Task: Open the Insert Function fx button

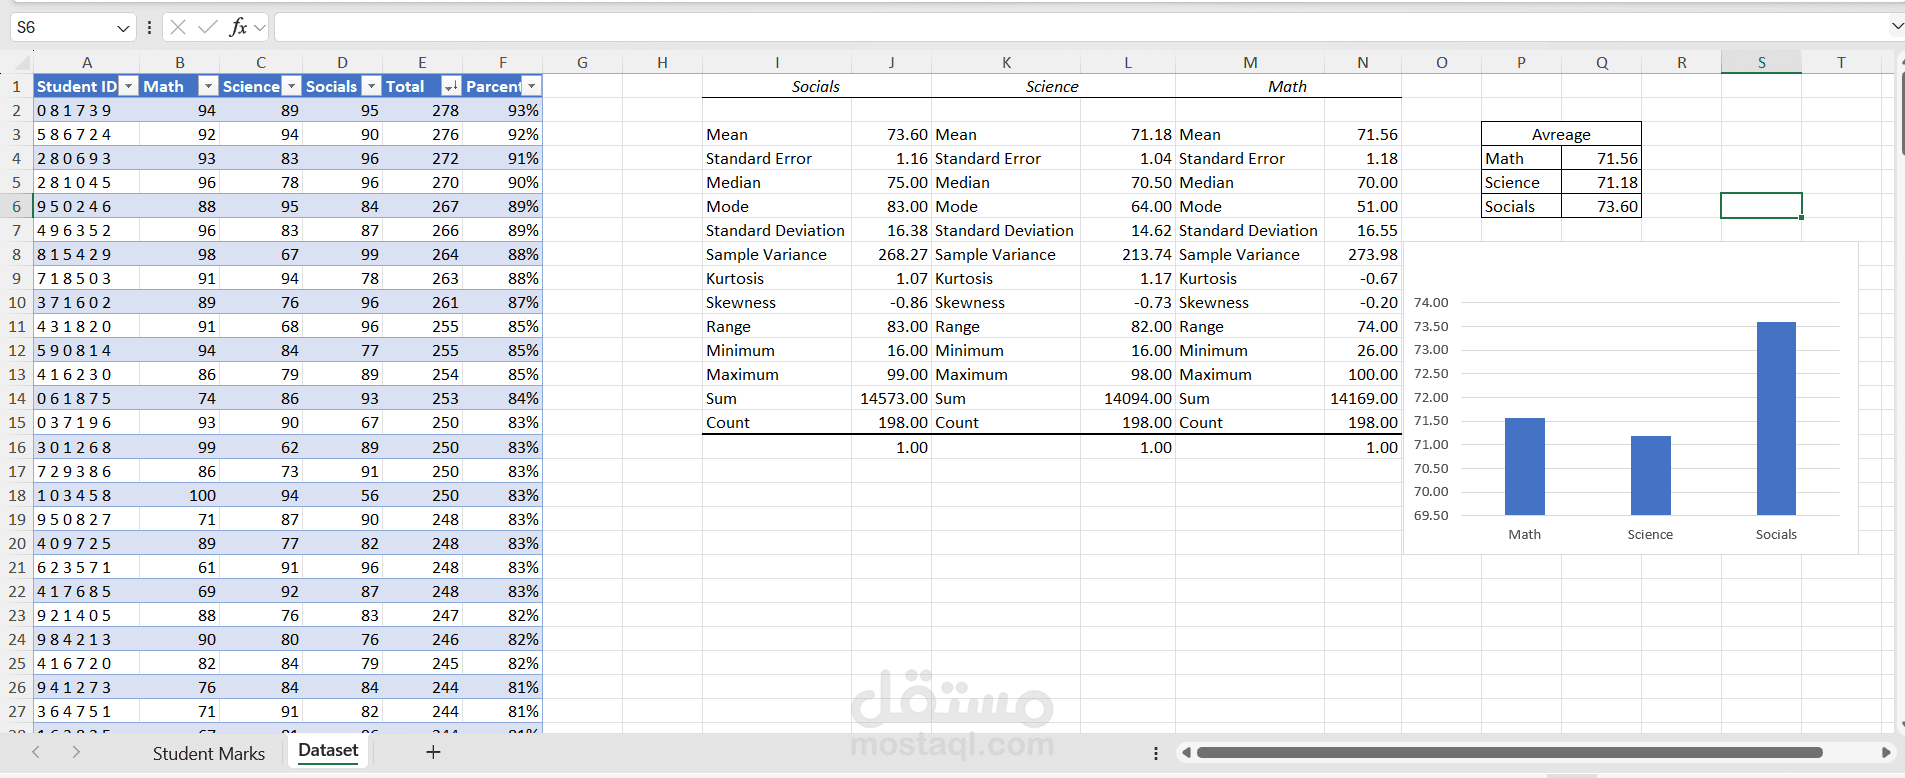Action: point(238,27)
